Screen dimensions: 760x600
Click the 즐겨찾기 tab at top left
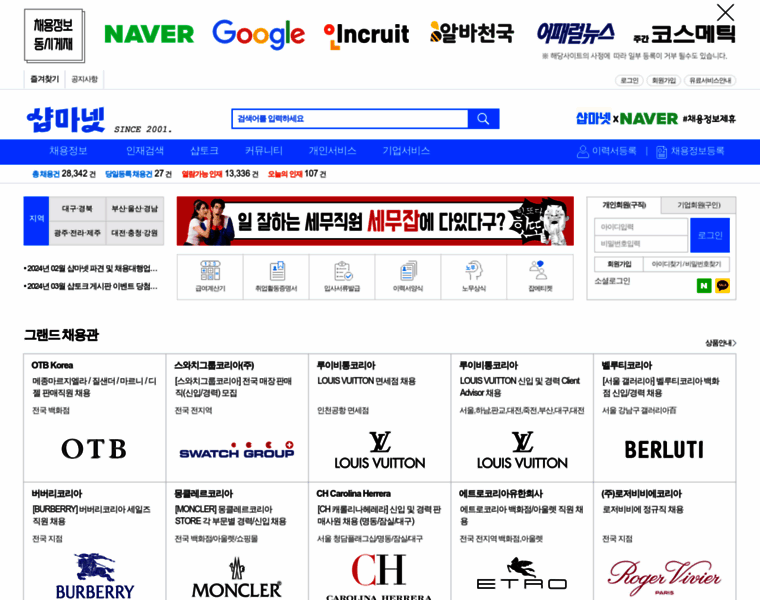coord(45,79)
